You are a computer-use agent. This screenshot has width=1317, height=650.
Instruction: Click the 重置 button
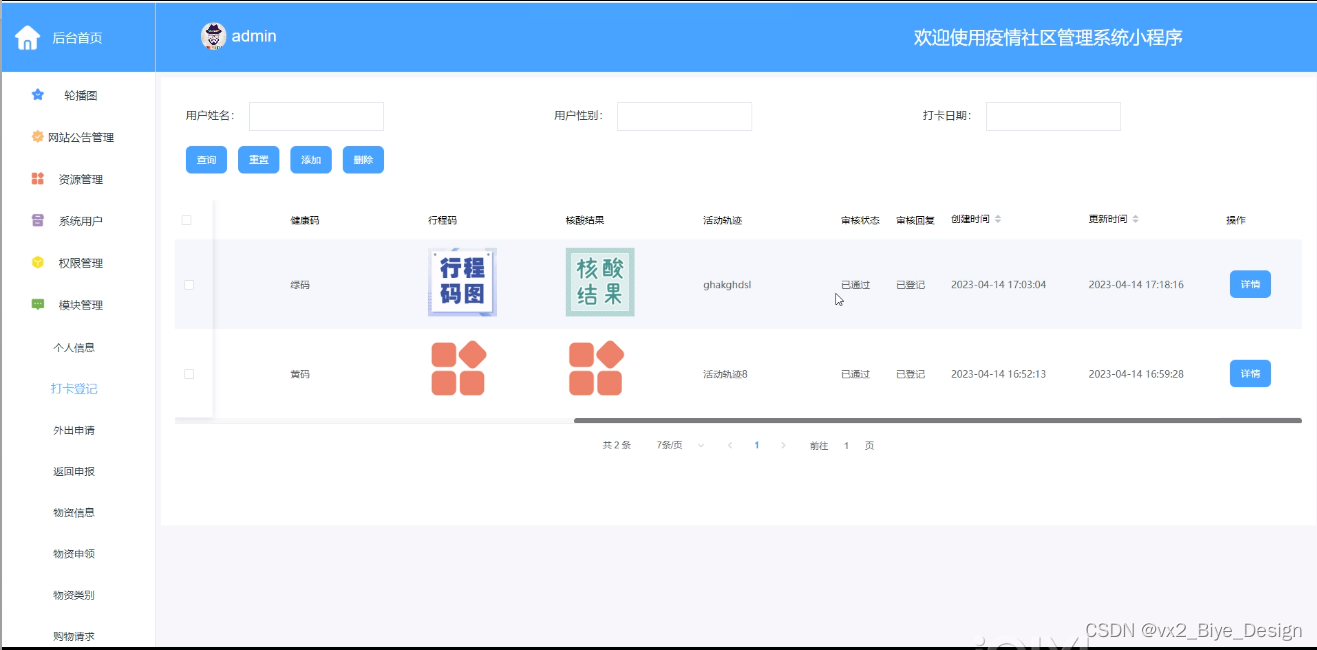click(258, 160)
